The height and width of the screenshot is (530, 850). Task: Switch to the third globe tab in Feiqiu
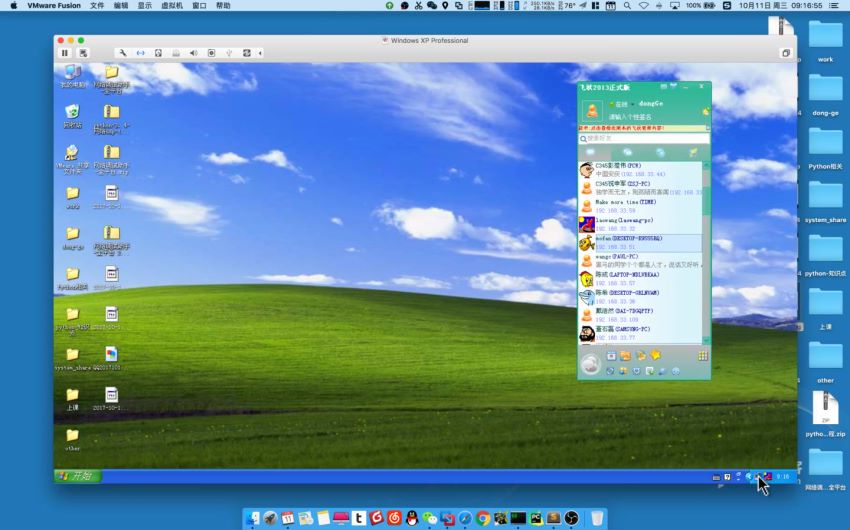[x=660, y=153]
